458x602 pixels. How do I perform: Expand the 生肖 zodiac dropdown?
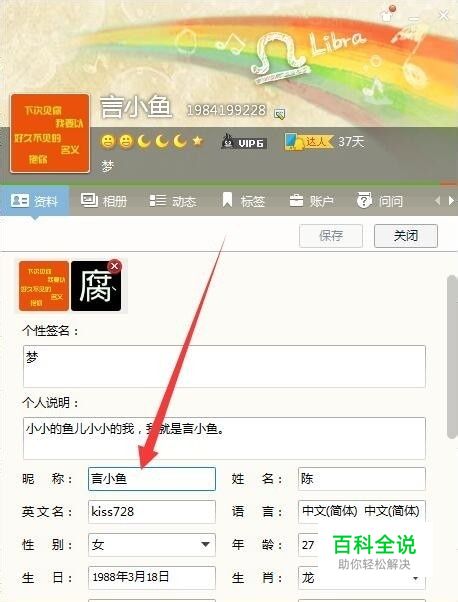tap(415, 578)
